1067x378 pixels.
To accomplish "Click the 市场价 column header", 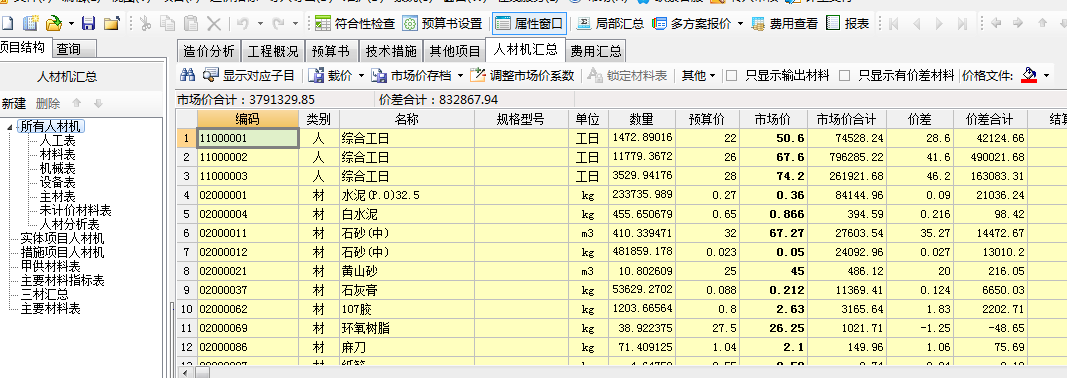I will click(772, 119).
